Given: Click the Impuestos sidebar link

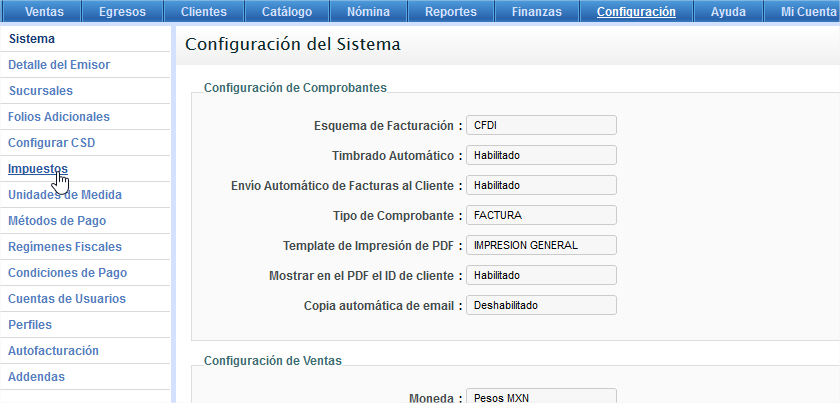Looking at the screenshot, I should click(x=38, y=169).
